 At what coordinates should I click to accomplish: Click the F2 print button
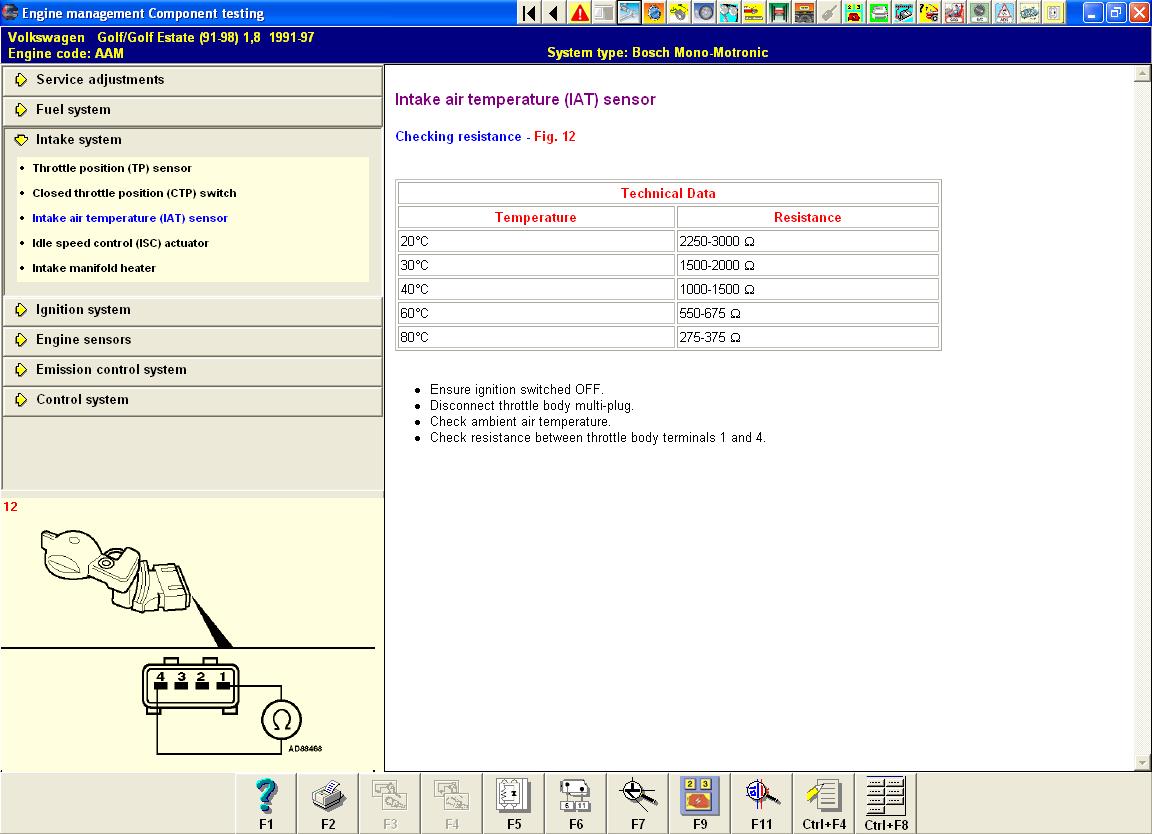tap(328, 802)
